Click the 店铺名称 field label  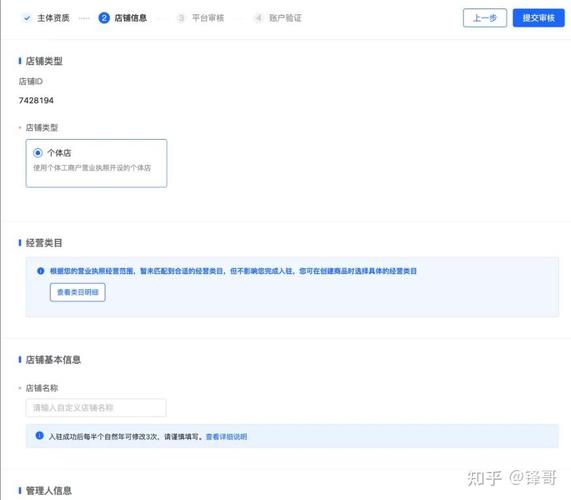[42, 388]
